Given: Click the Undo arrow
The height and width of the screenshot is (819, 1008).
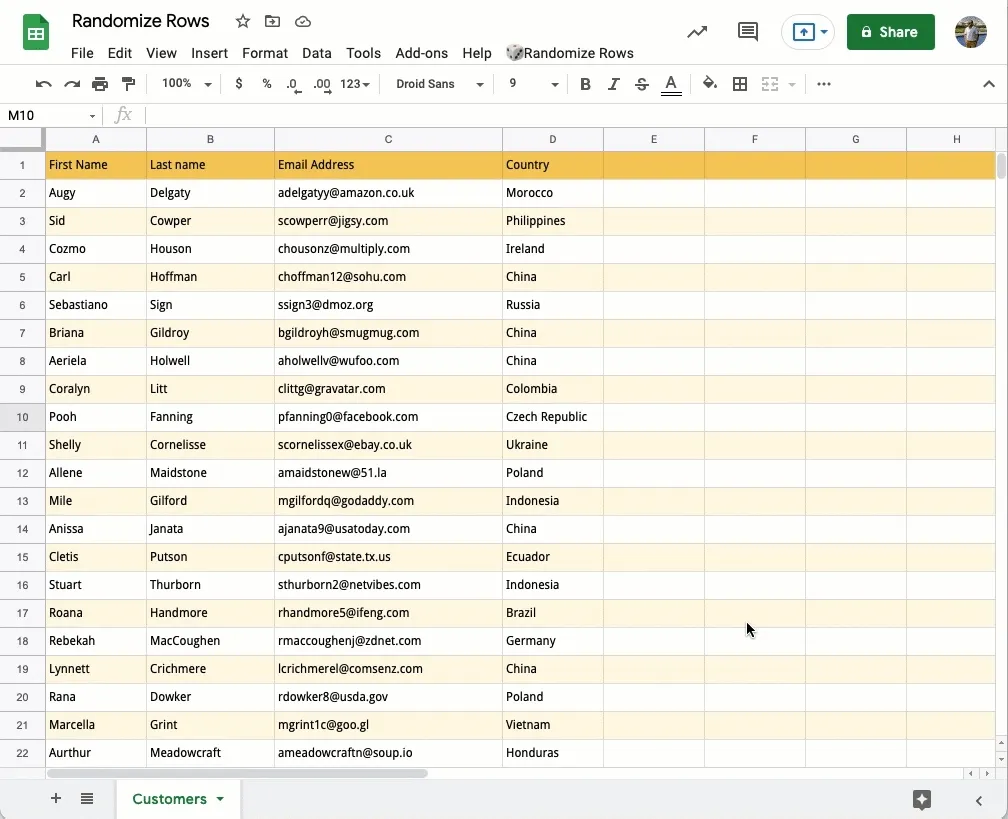Looking at the screenshot, I should pos(45,84).
